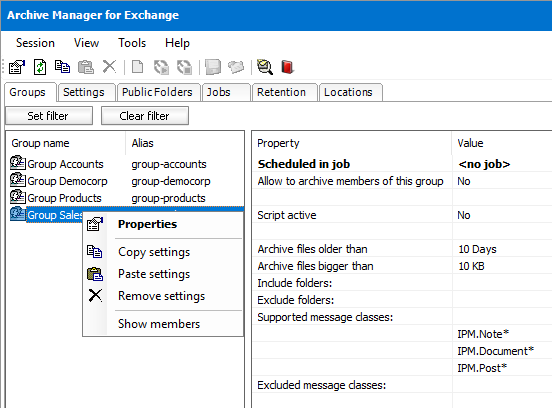
Task: Switch to the Settings tab
Action: pyautogui.click(x=87, y=92)
